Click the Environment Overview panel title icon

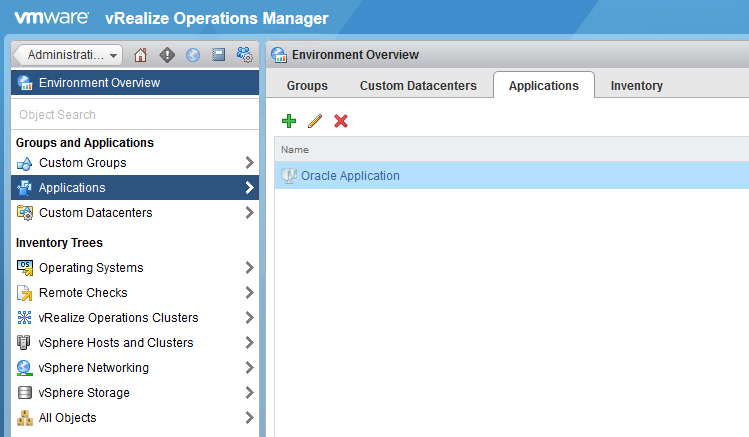[x=279, y=55]
